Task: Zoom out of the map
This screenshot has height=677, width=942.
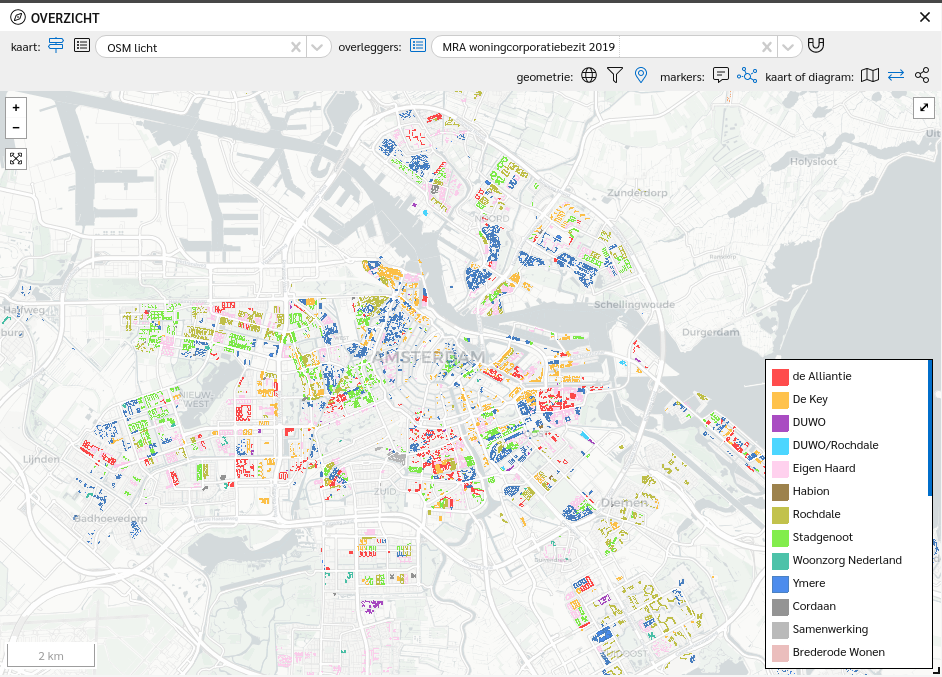Action: click(16, 127)
